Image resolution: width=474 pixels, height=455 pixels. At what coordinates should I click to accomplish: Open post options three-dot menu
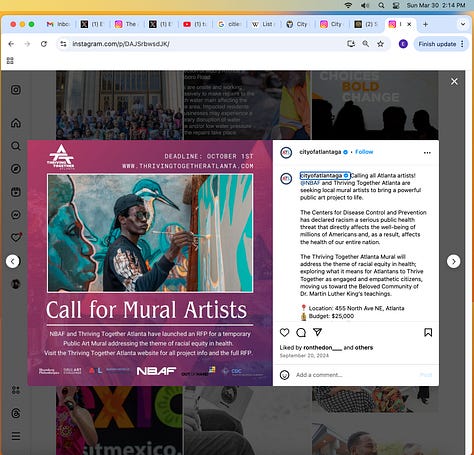click(427, 153)
